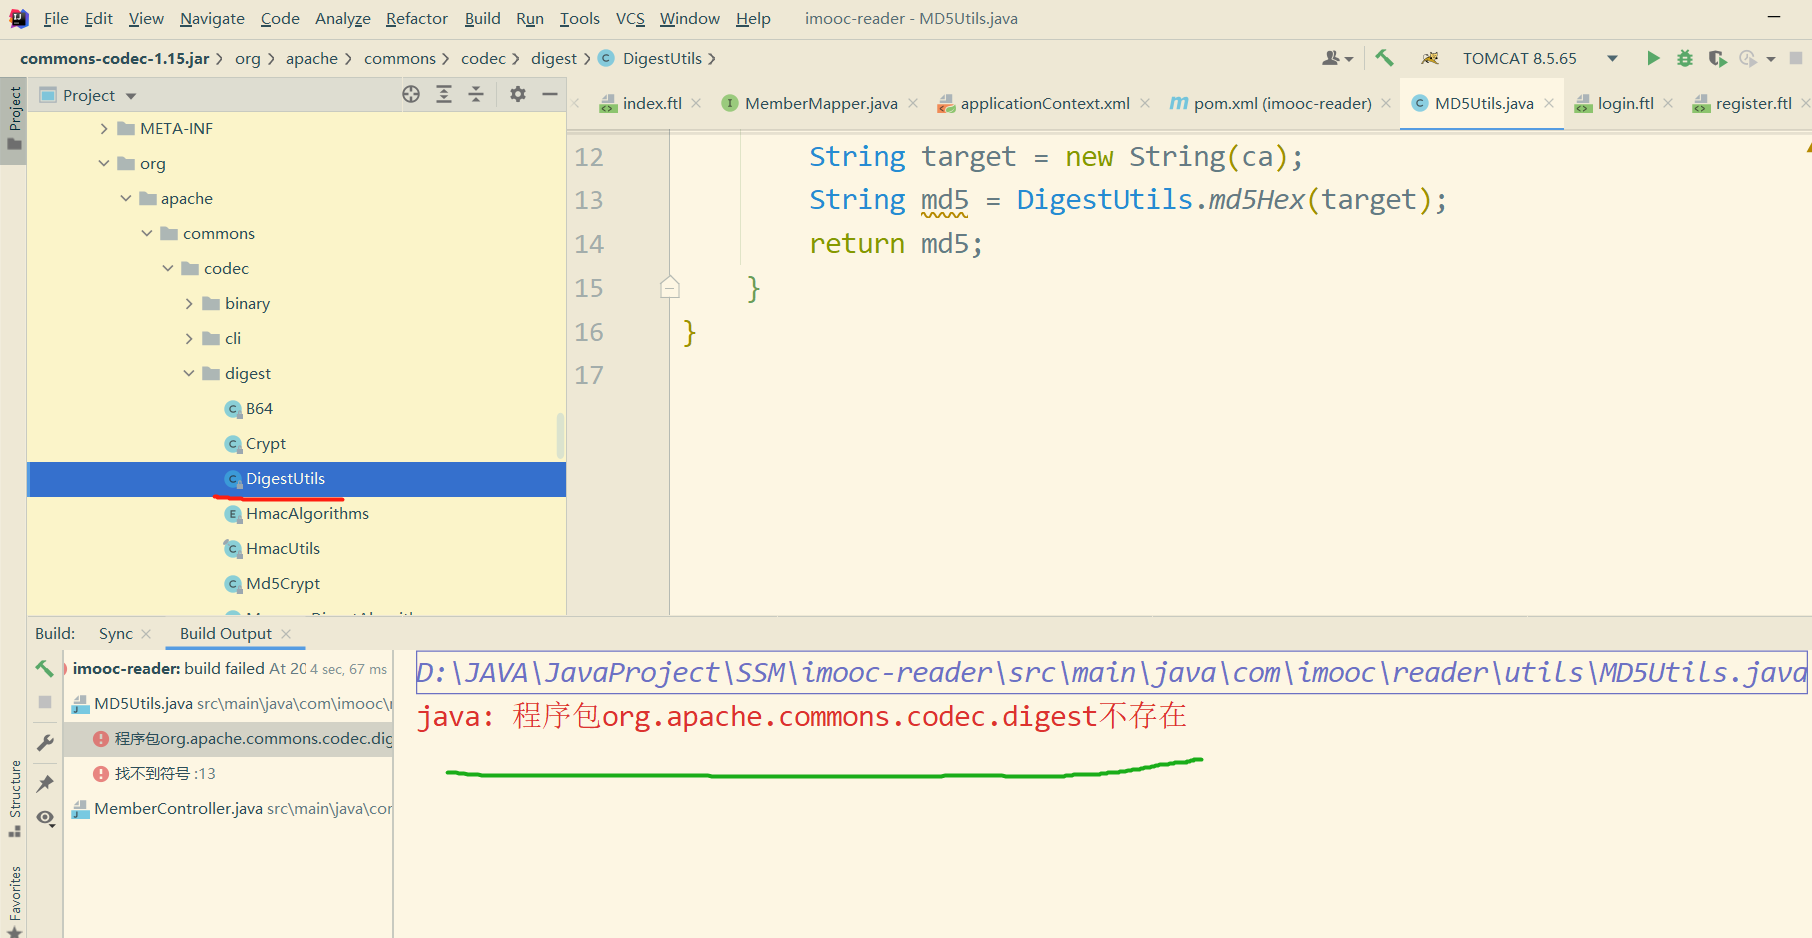This screenshot has height=938, width=1812.
Task: Collapse the org folder
Action: pos(104,163)
